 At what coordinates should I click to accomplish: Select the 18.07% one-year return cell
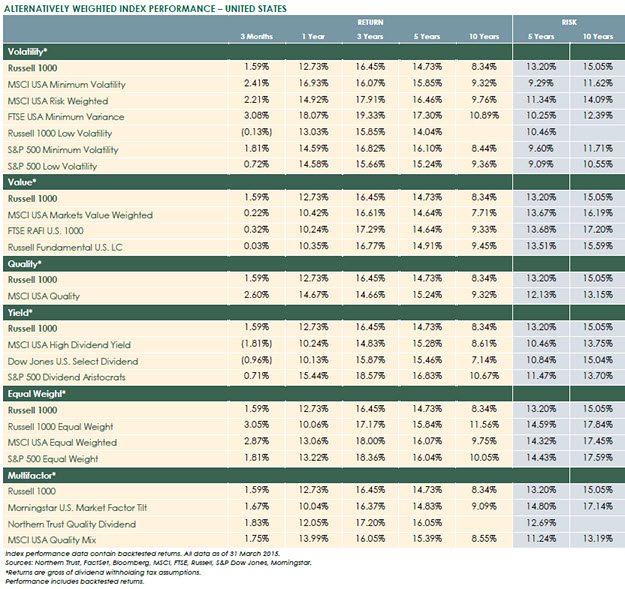pos(313,116)
